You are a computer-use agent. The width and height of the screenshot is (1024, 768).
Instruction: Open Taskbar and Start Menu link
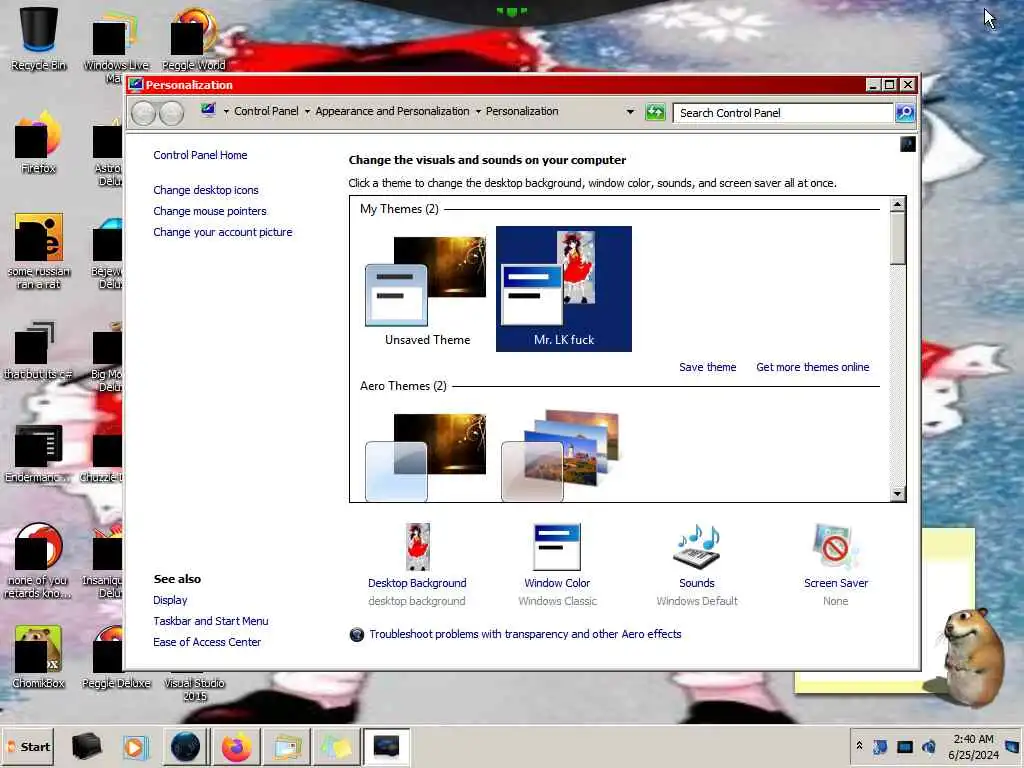[210, 621]
